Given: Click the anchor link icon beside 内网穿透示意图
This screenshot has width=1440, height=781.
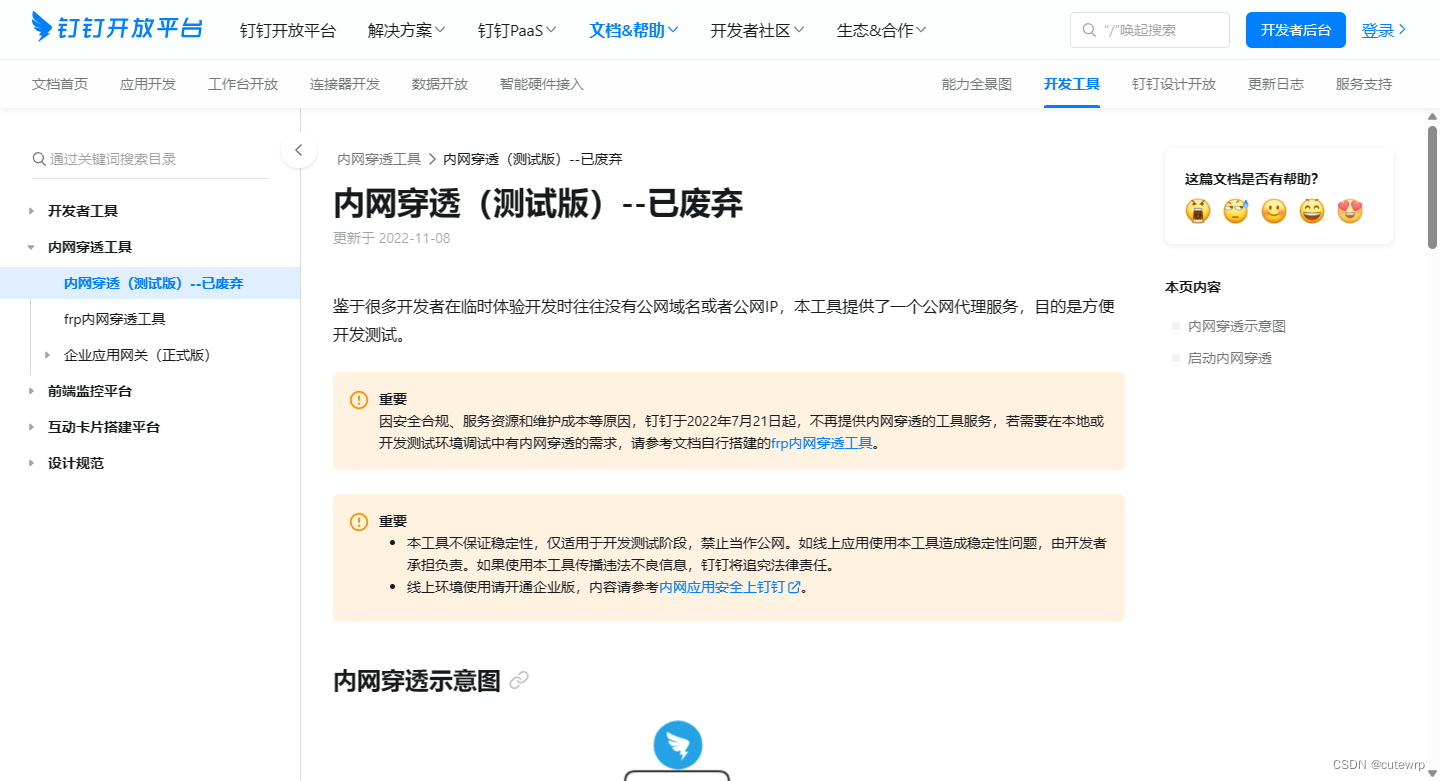Looking at the screenshot, I should point(518,681).
